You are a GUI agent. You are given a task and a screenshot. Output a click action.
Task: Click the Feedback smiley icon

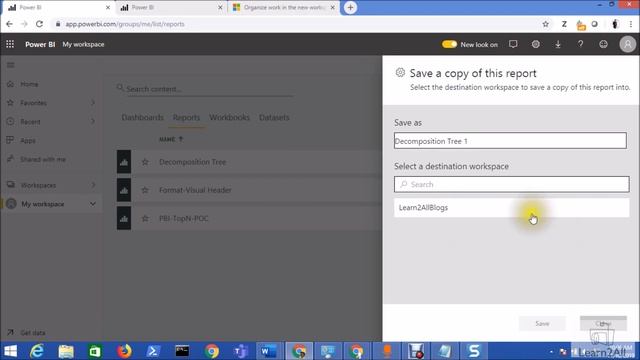603,44
